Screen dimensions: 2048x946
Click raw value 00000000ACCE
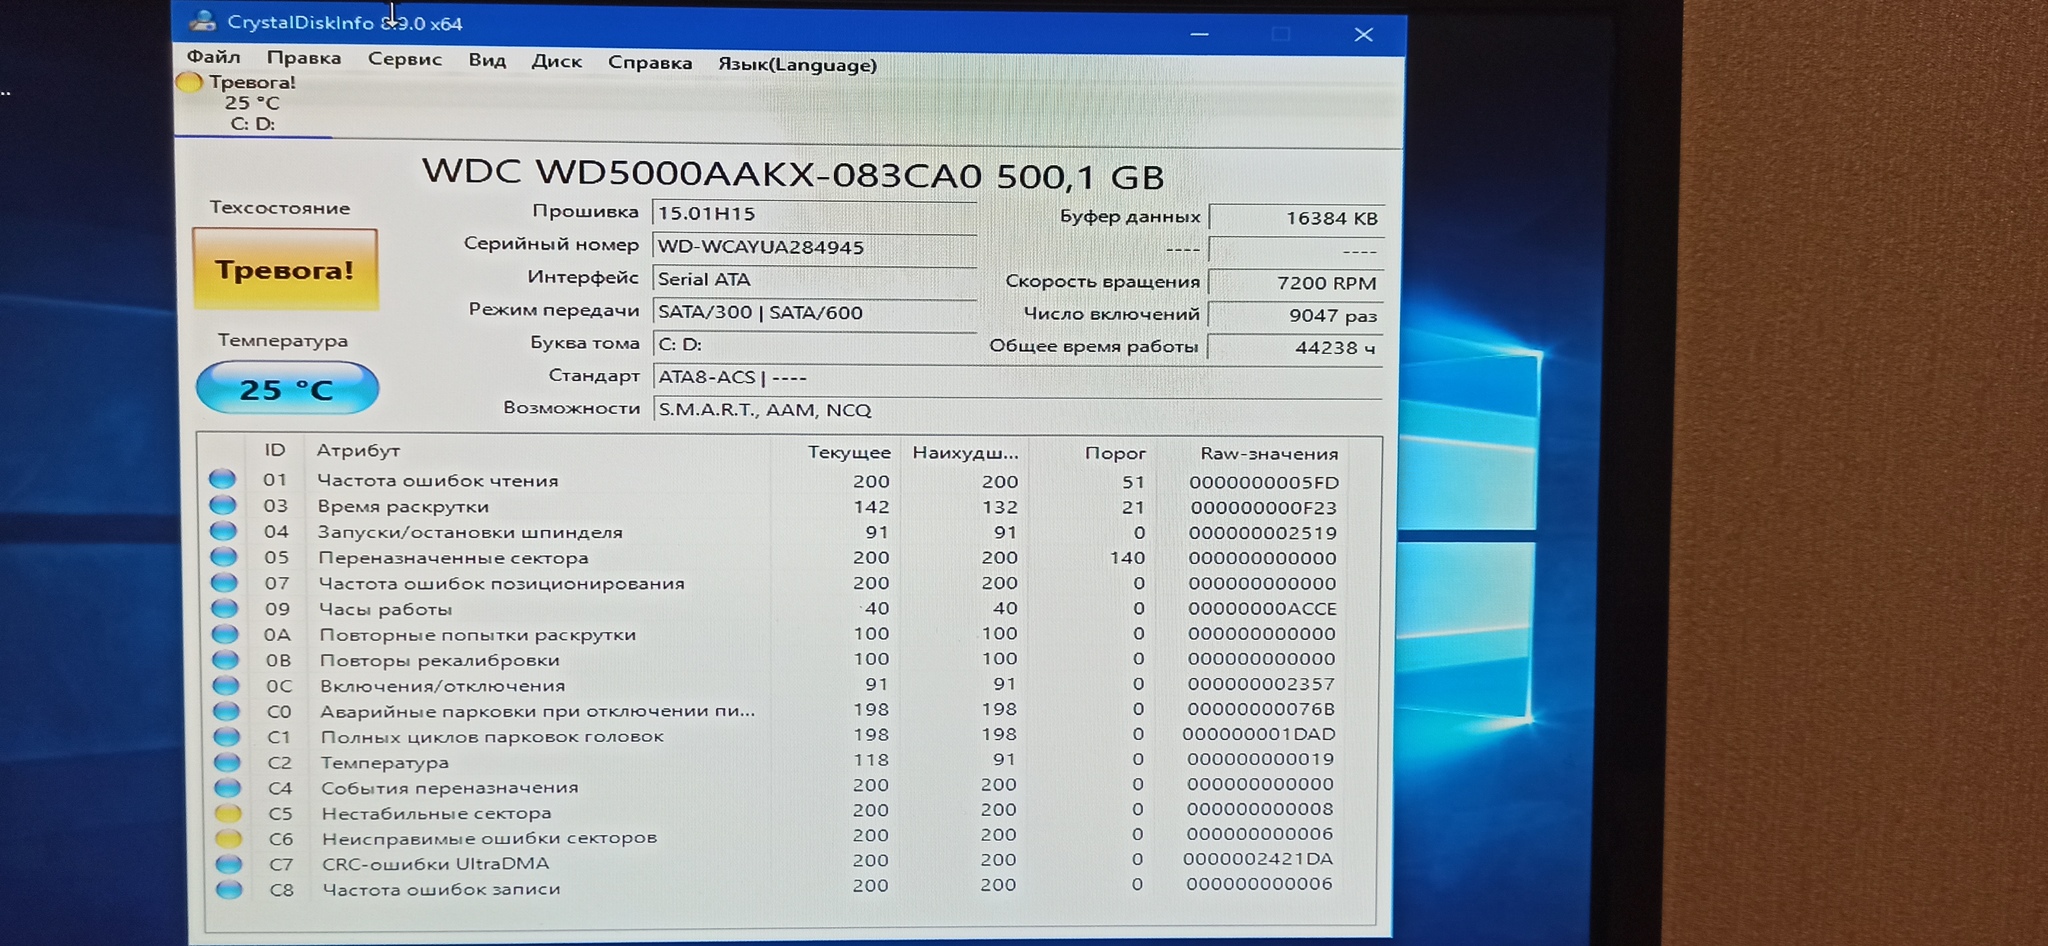1262,608
